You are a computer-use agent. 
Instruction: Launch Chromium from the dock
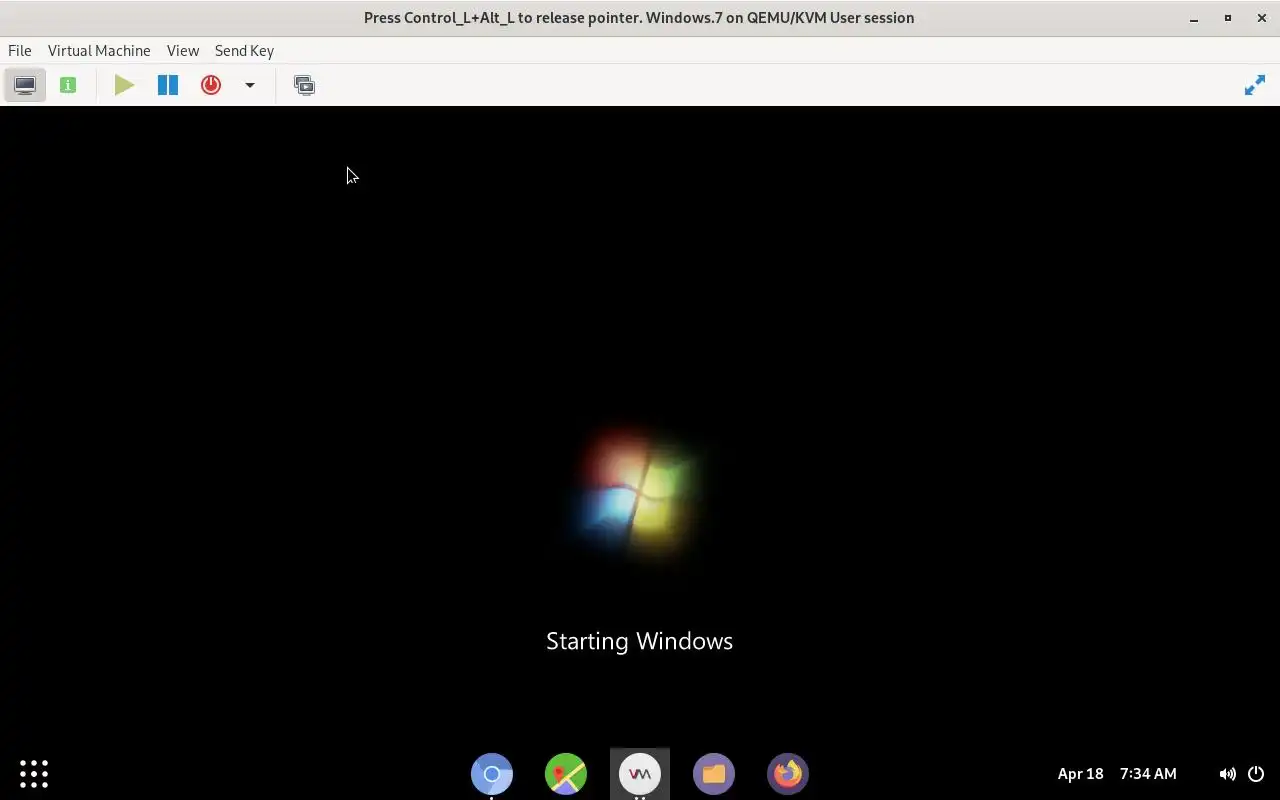click(492, 773)
